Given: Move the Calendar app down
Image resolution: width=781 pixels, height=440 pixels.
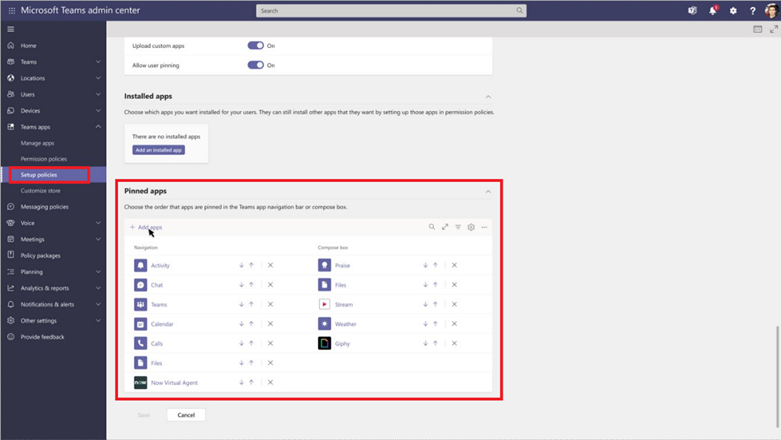Looking at the screenshot, I should [x=242, y=324].
